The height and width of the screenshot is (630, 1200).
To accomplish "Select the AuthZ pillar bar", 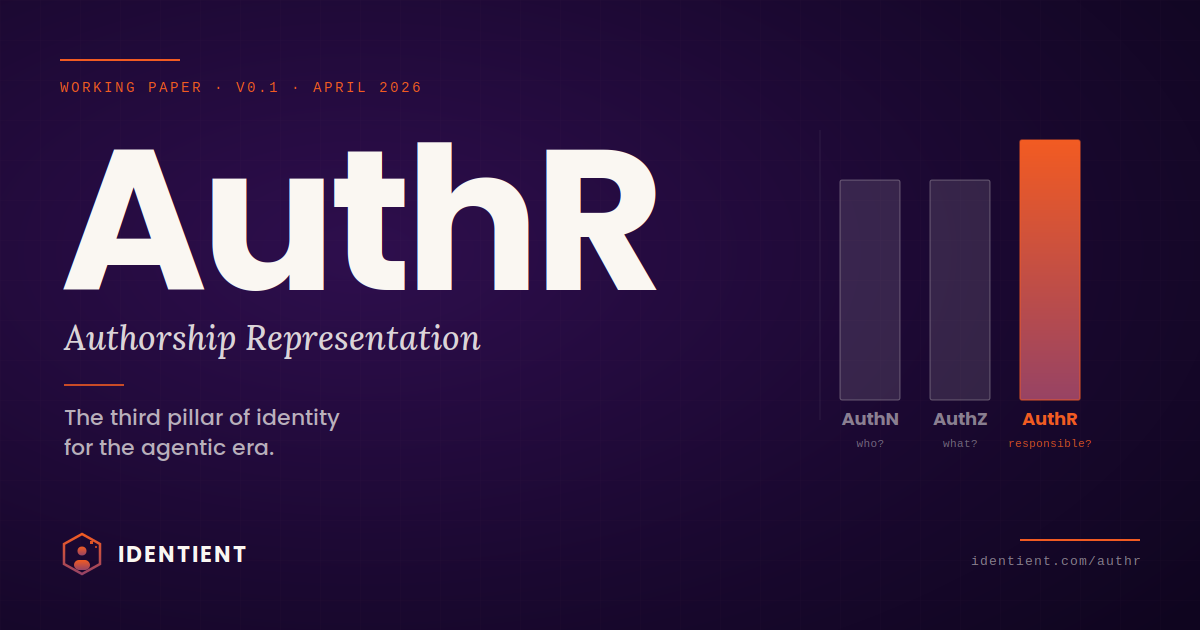I will click(x=960, y=290).
